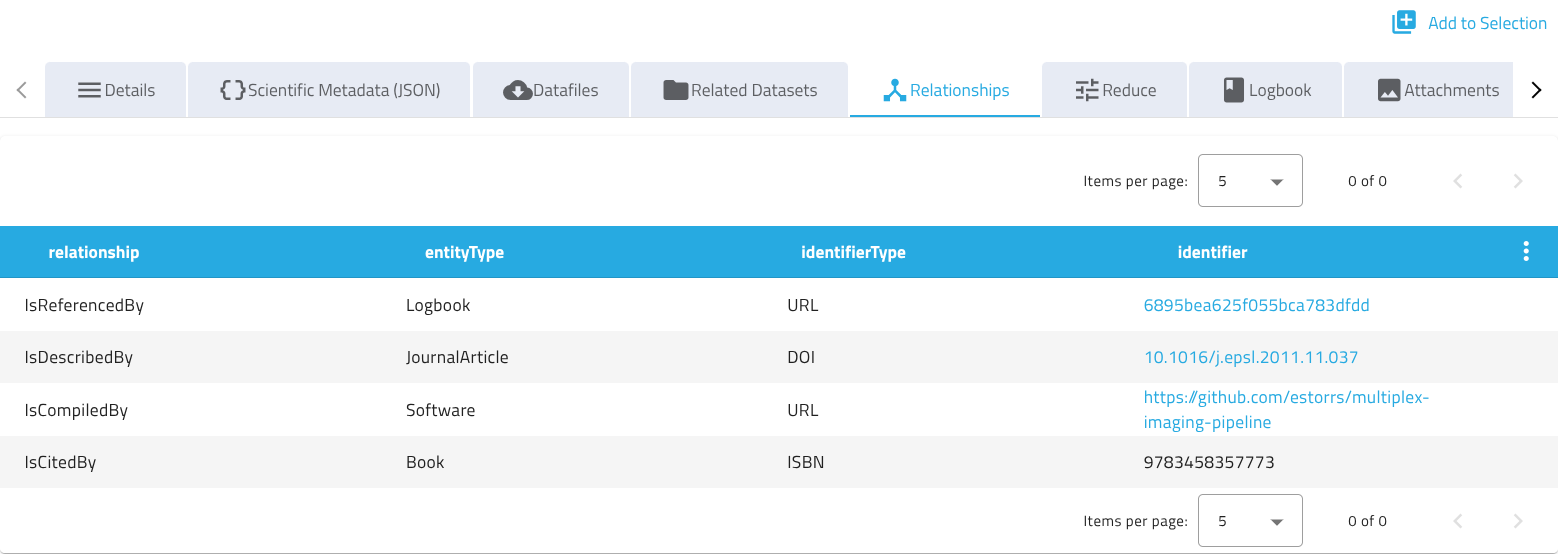Open the github multiplex-imaging-pipeline link

(x=1287, y=410)
